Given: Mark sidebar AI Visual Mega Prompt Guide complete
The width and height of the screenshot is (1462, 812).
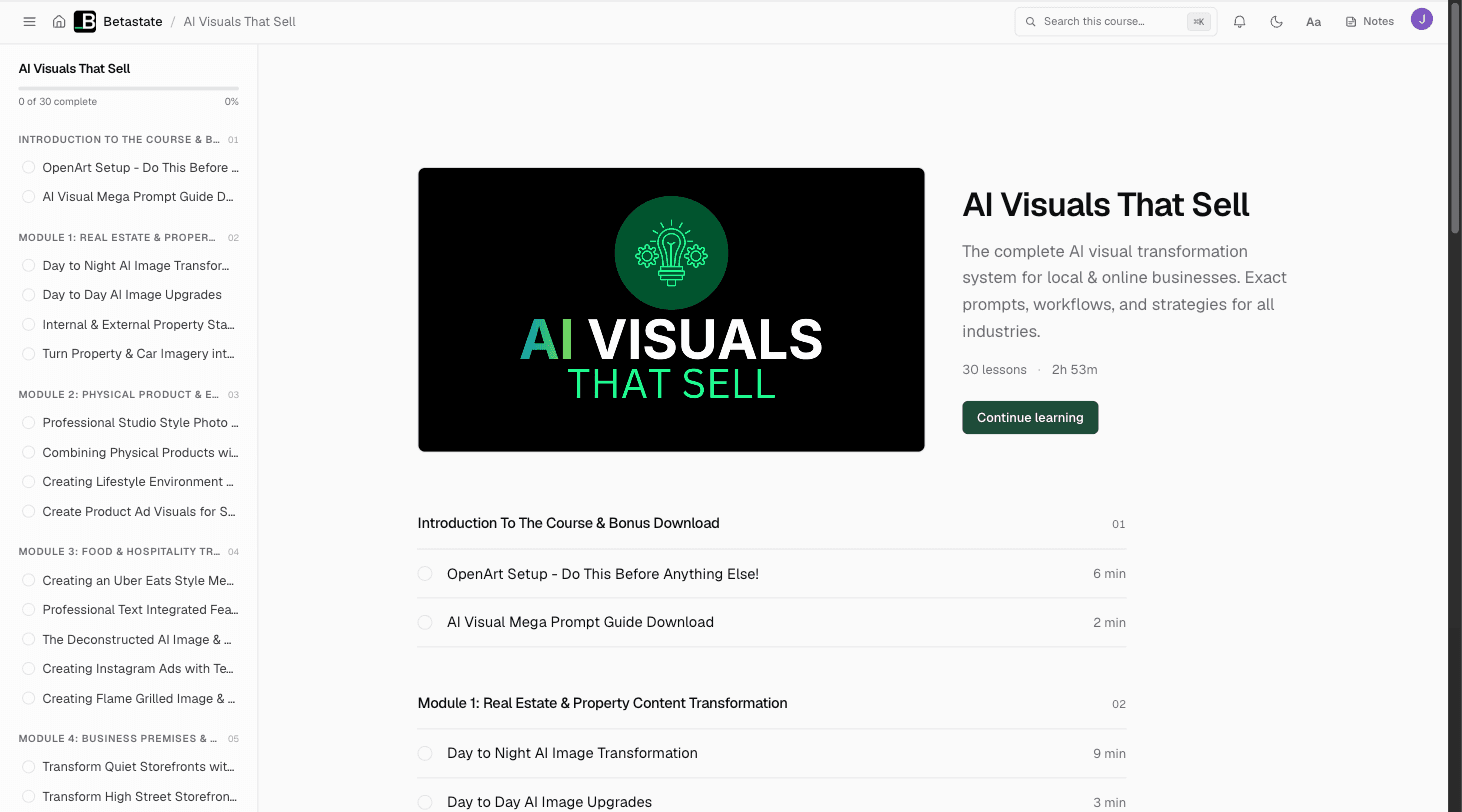Looking at the screenshot, I should pos(29,197).
